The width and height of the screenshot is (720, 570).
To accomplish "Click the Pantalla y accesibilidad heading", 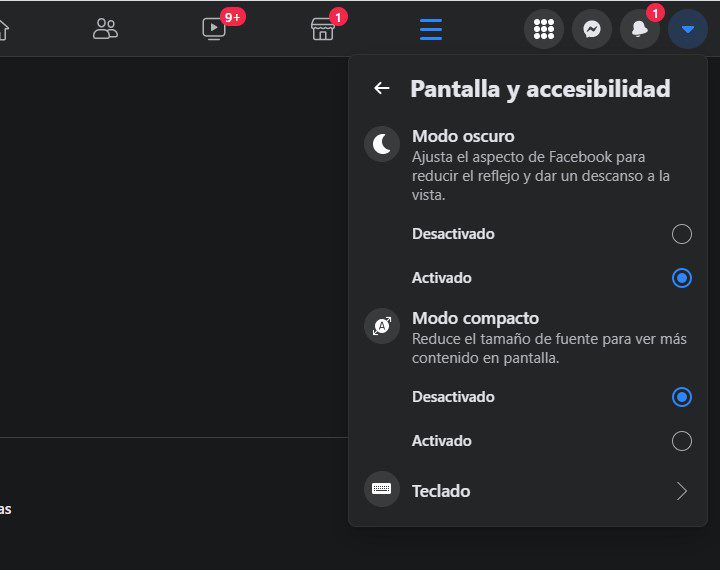I will click(x=540, y=88).
